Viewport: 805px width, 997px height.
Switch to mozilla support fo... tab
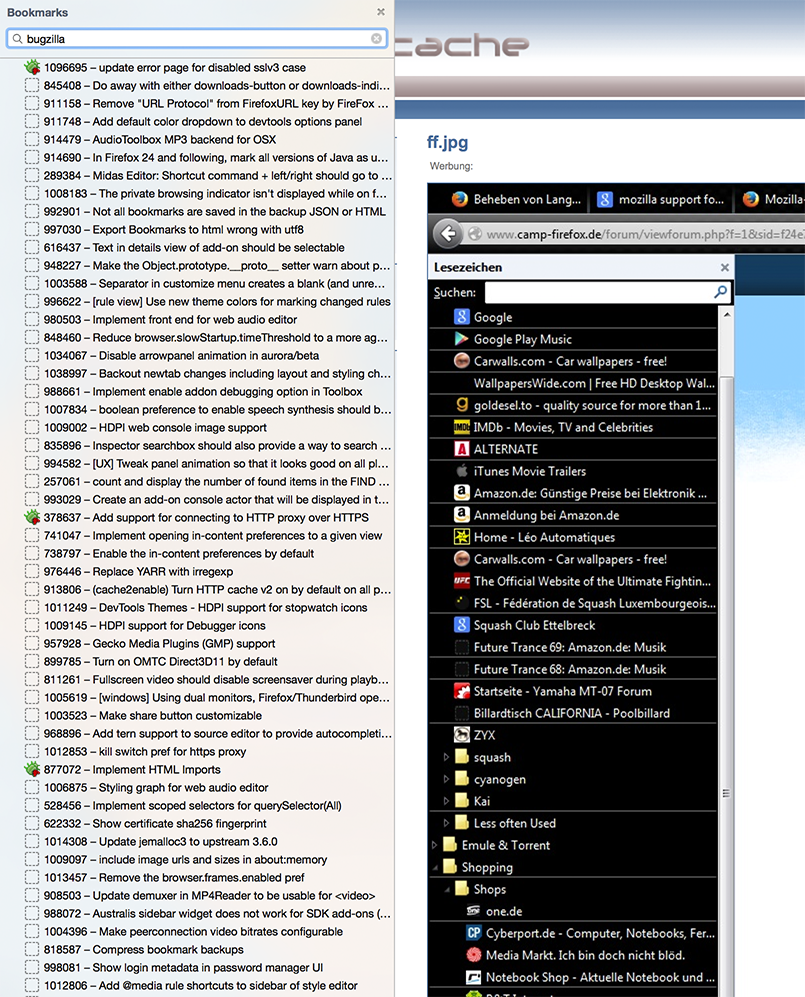click(x=661, y=199)
